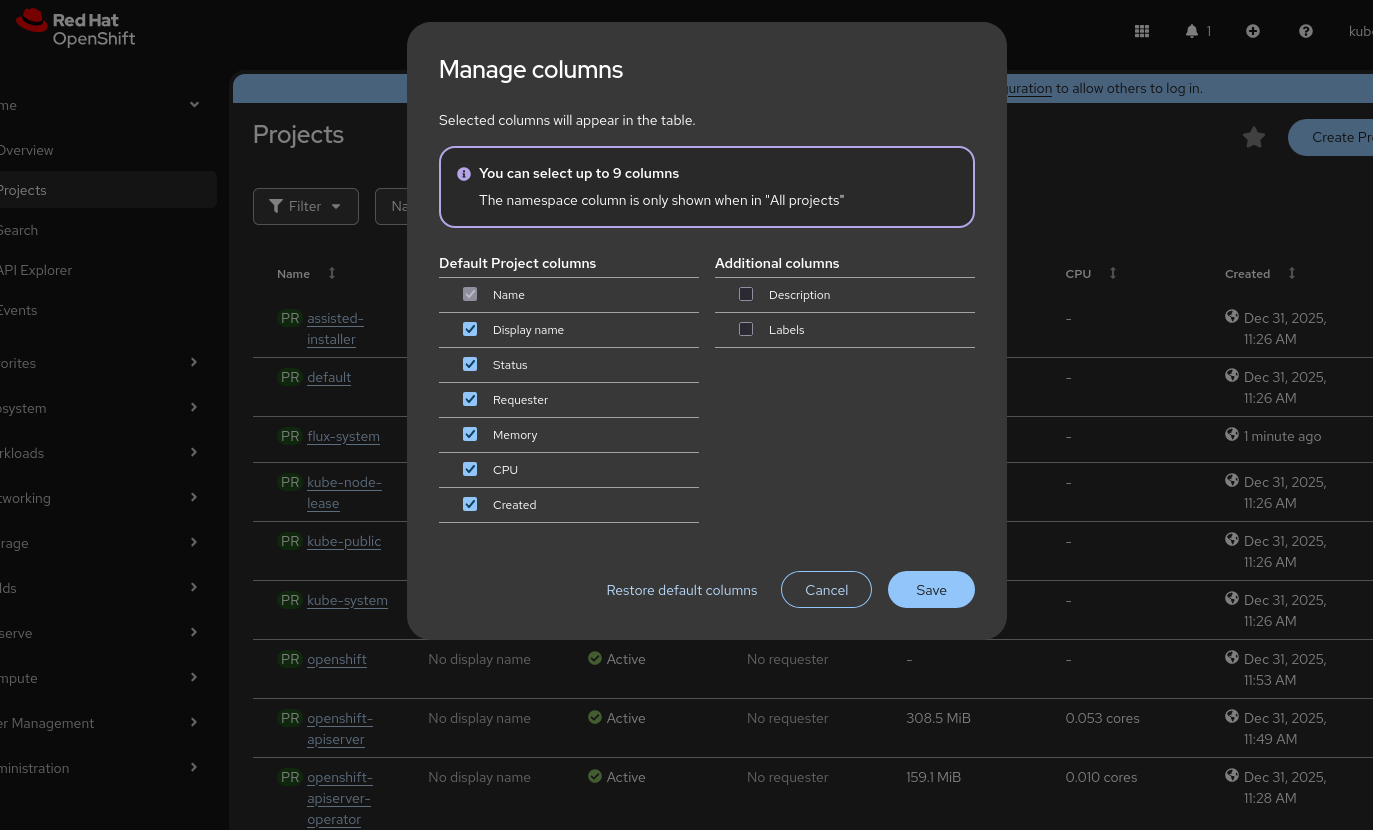Viewport: 1373px width, 830px height.
Task: Click the notifications bell icon
Action: point(1192,31)
